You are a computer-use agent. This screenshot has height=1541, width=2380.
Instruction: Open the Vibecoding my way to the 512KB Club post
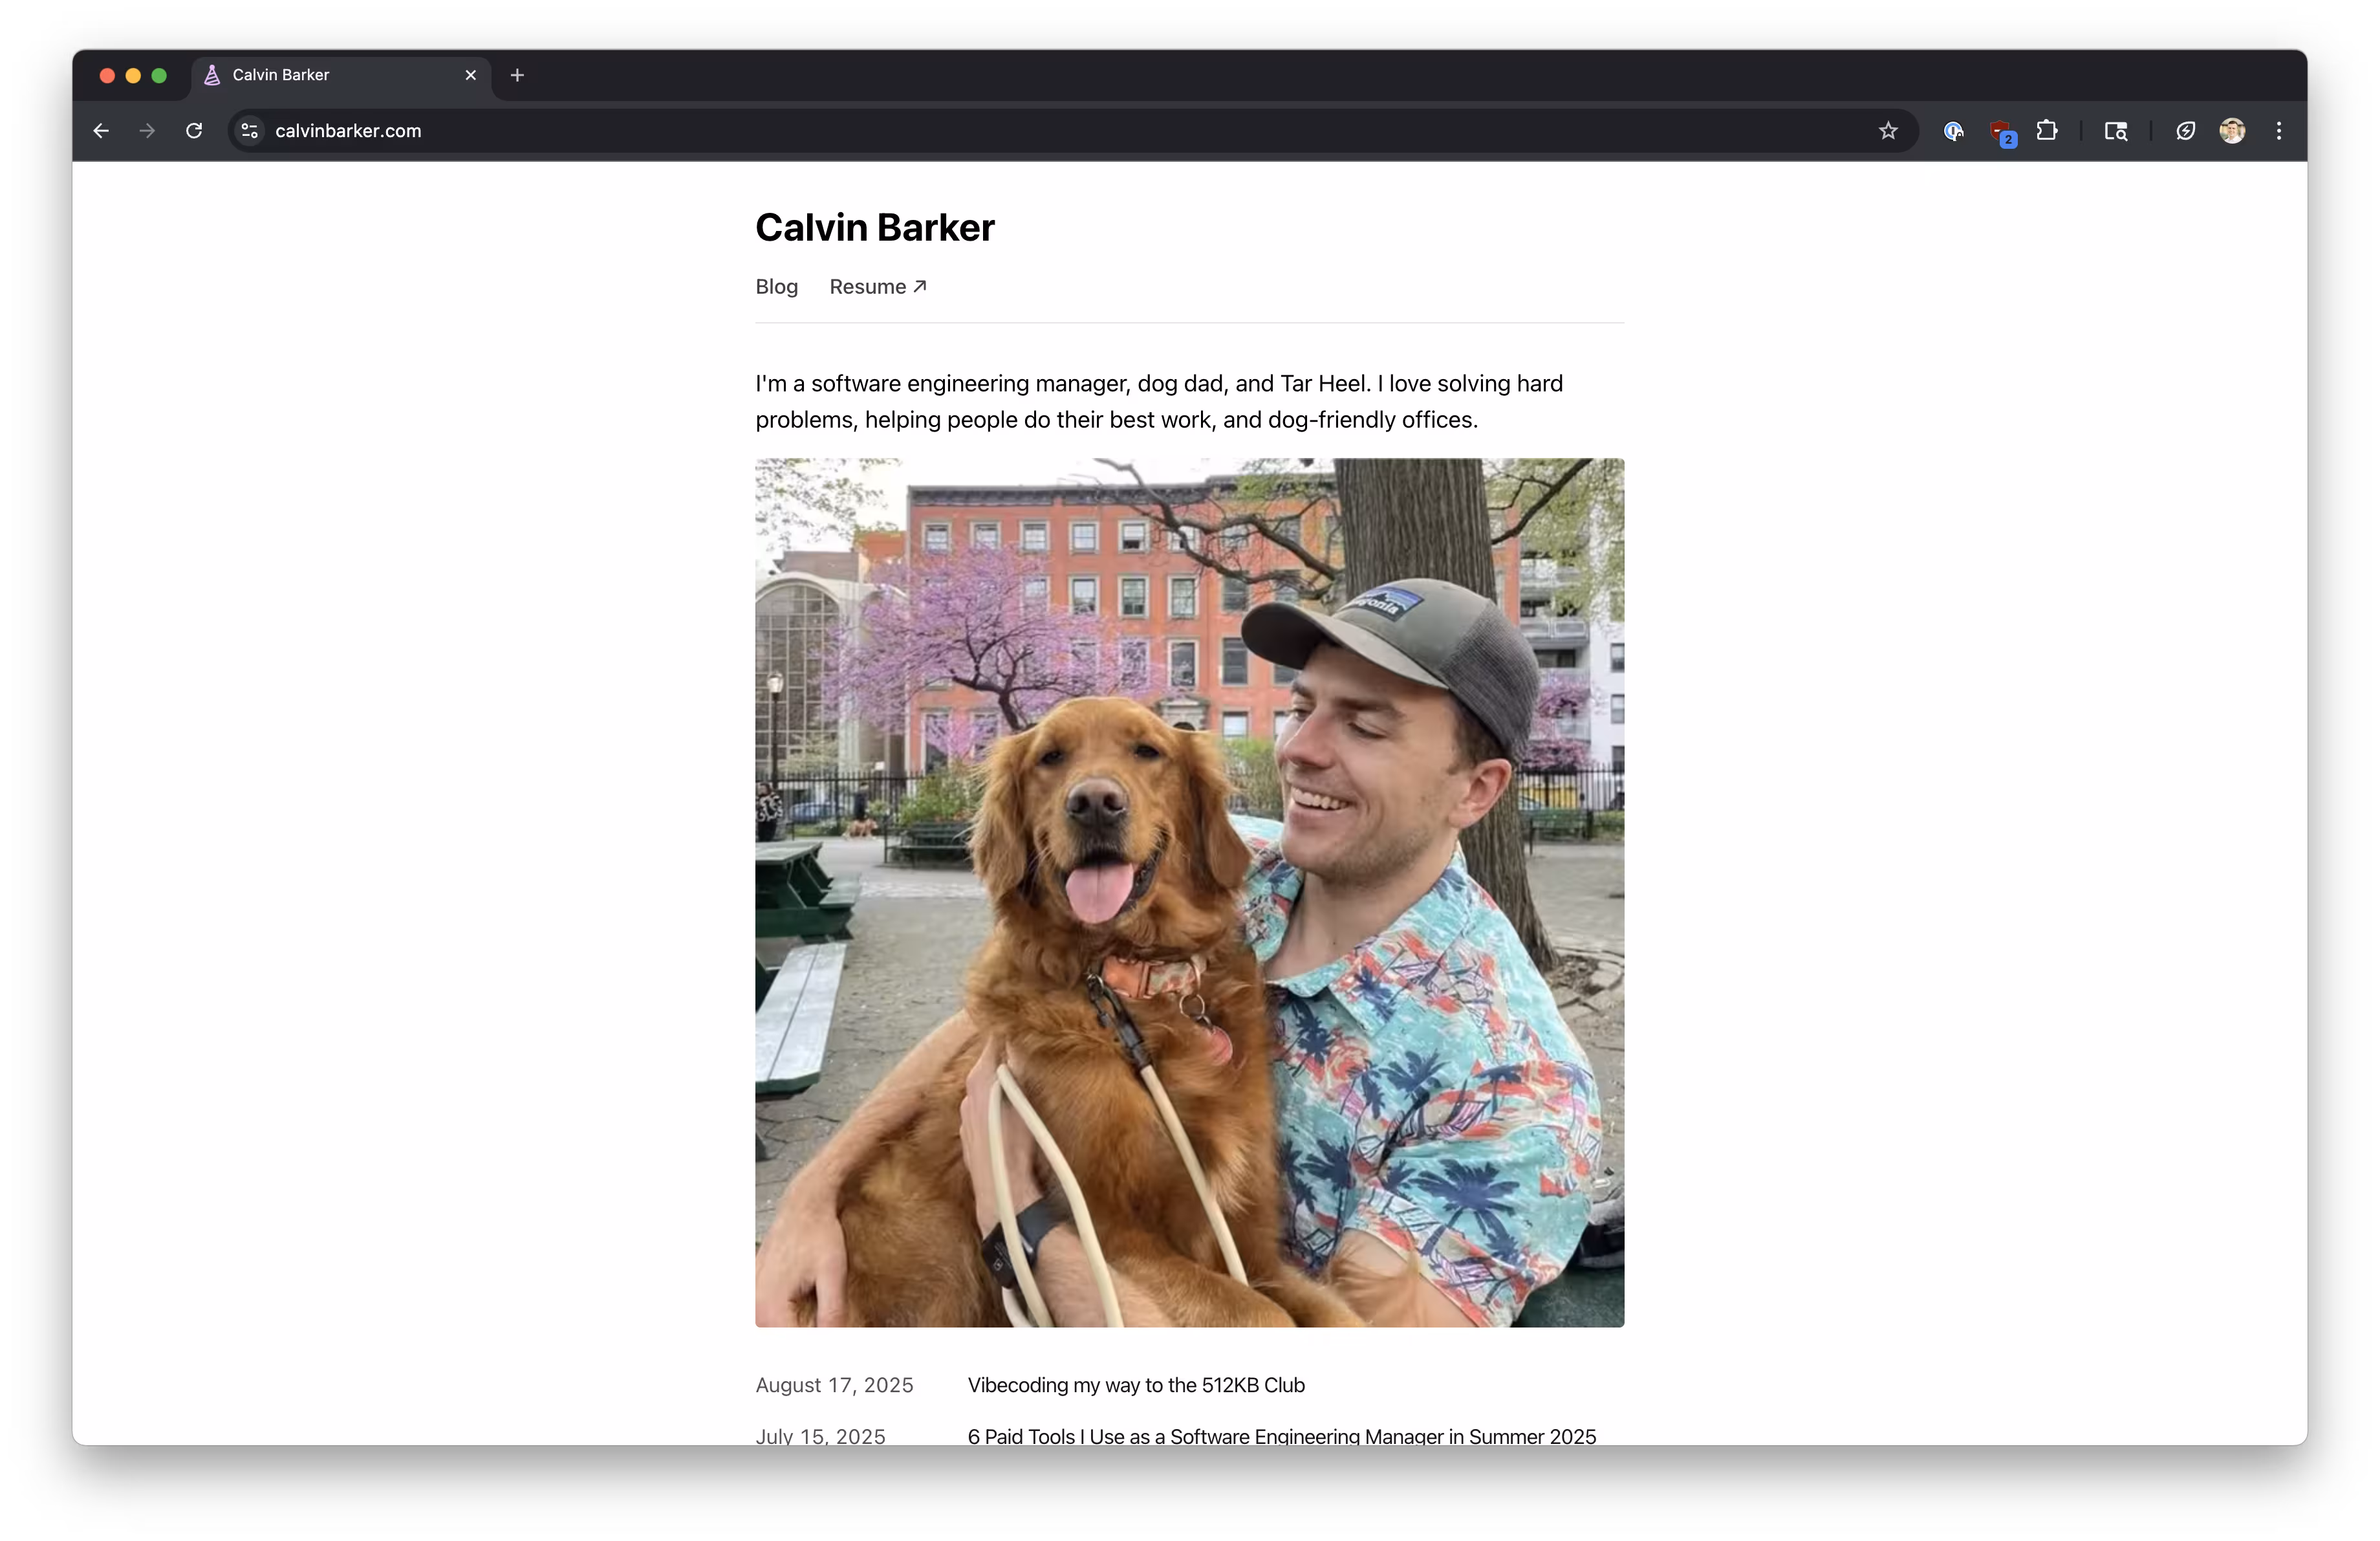1135,1385
